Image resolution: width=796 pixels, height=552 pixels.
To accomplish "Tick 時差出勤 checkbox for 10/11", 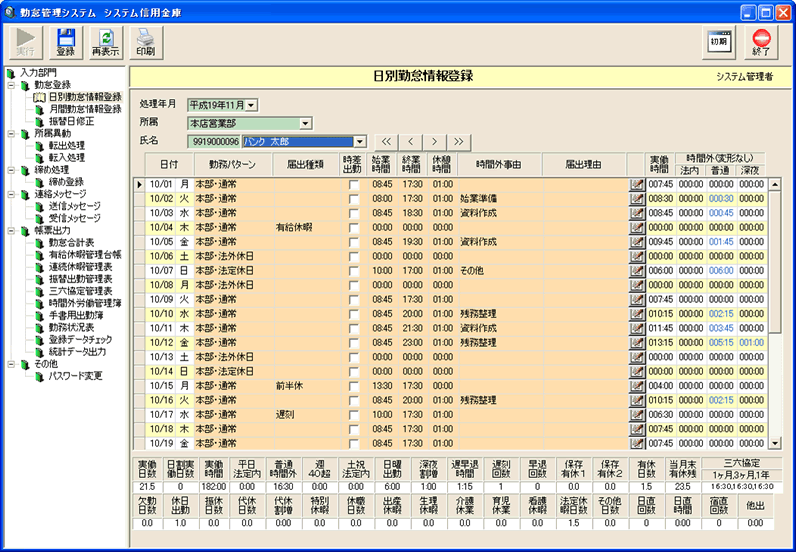I will coord(354,329).
